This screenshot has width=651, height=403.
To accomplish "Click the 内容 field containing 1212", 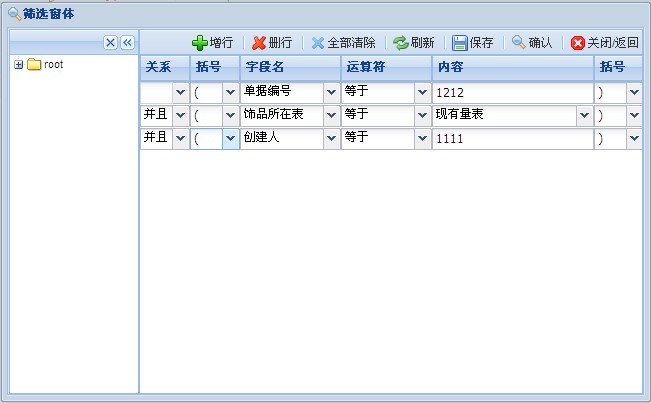I will point(513,93).
